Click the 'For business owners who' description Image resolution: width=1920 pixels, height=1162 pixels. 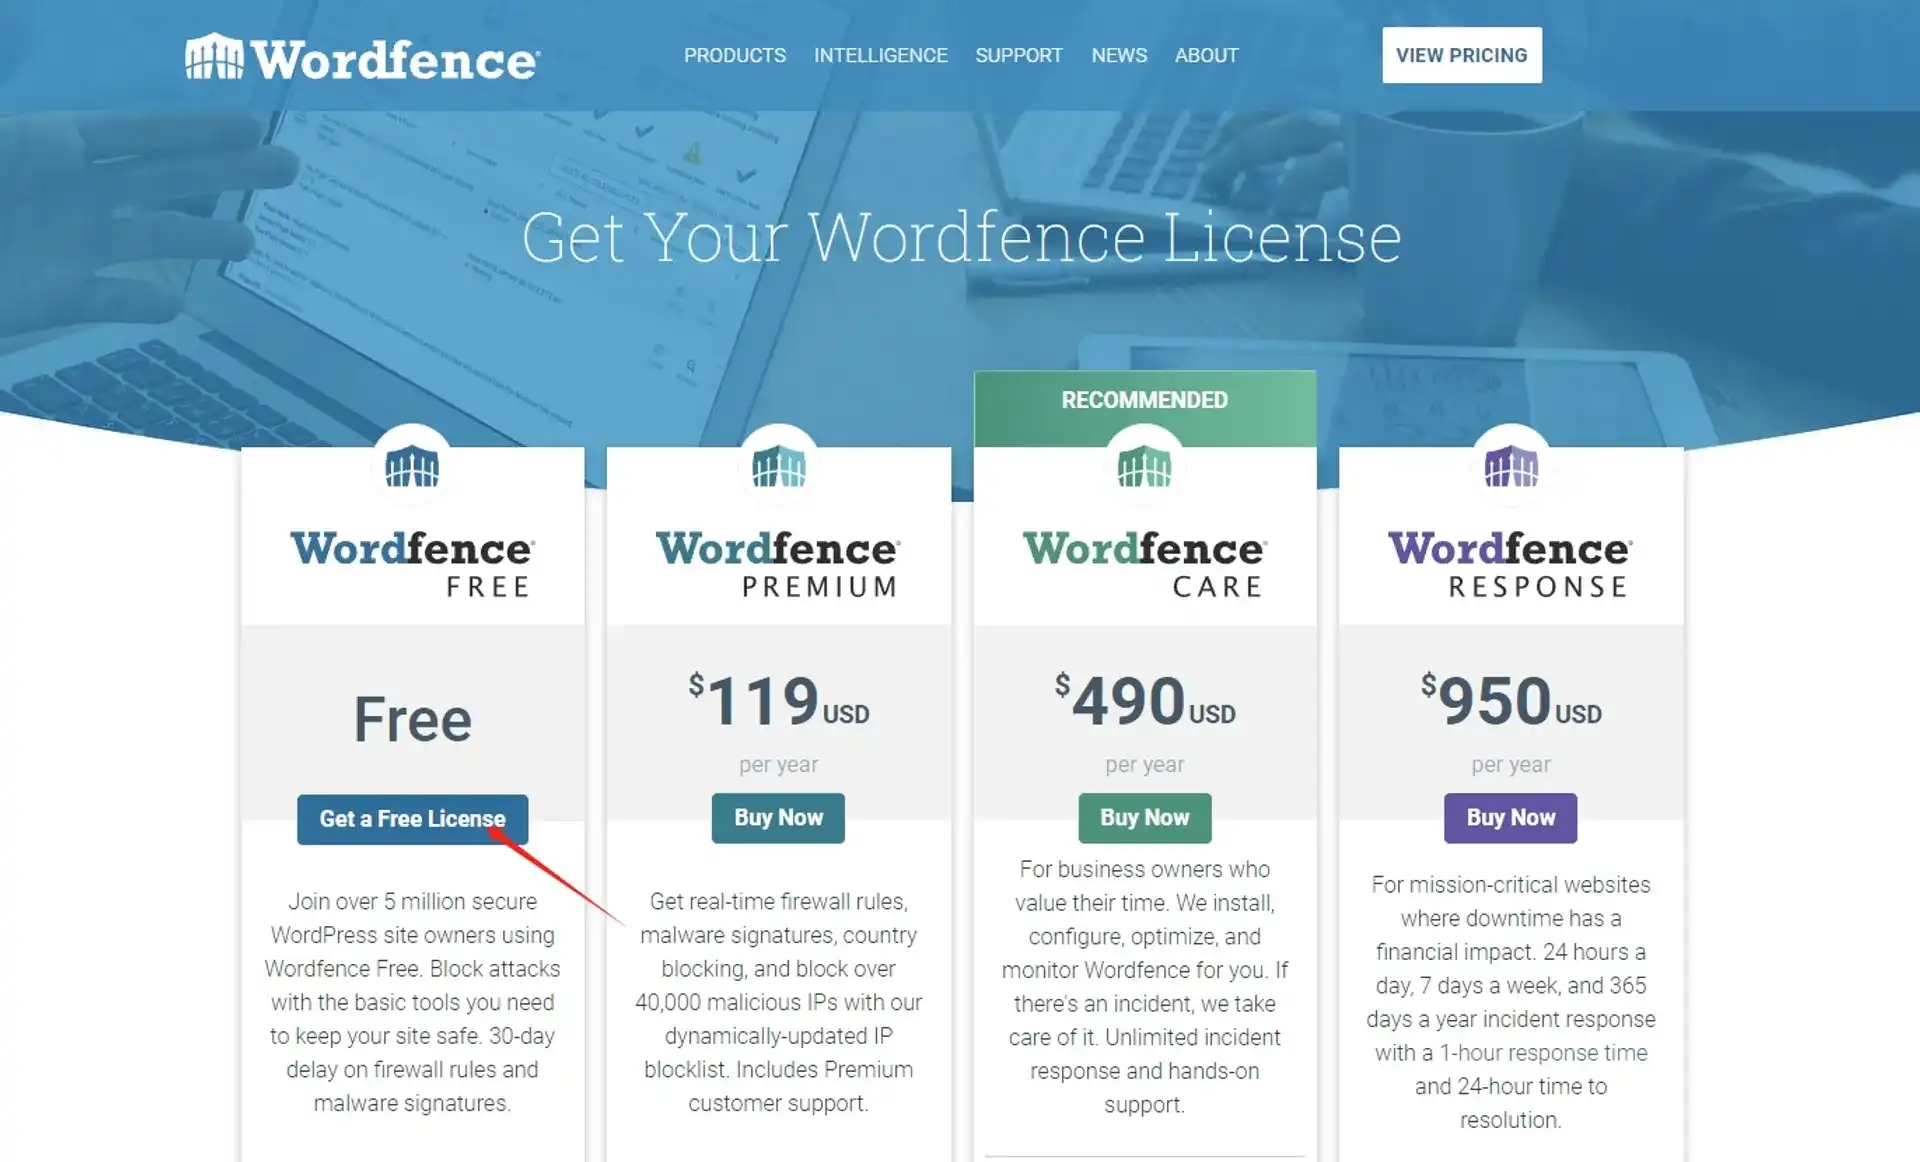(x=1145, y=987)
